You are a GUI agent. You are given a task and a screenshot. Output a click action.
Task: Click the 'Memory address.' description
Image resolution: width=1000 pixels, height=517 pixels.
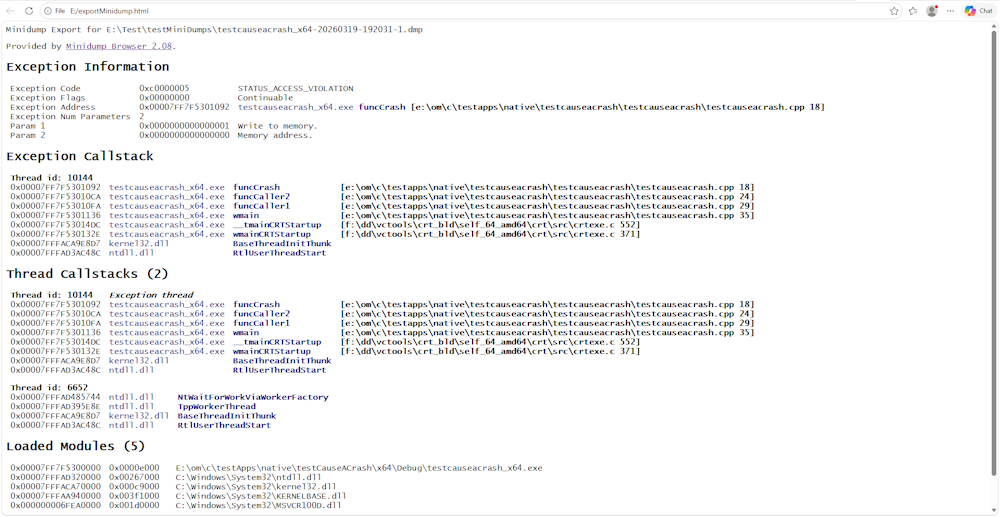(x=275, y=136)
